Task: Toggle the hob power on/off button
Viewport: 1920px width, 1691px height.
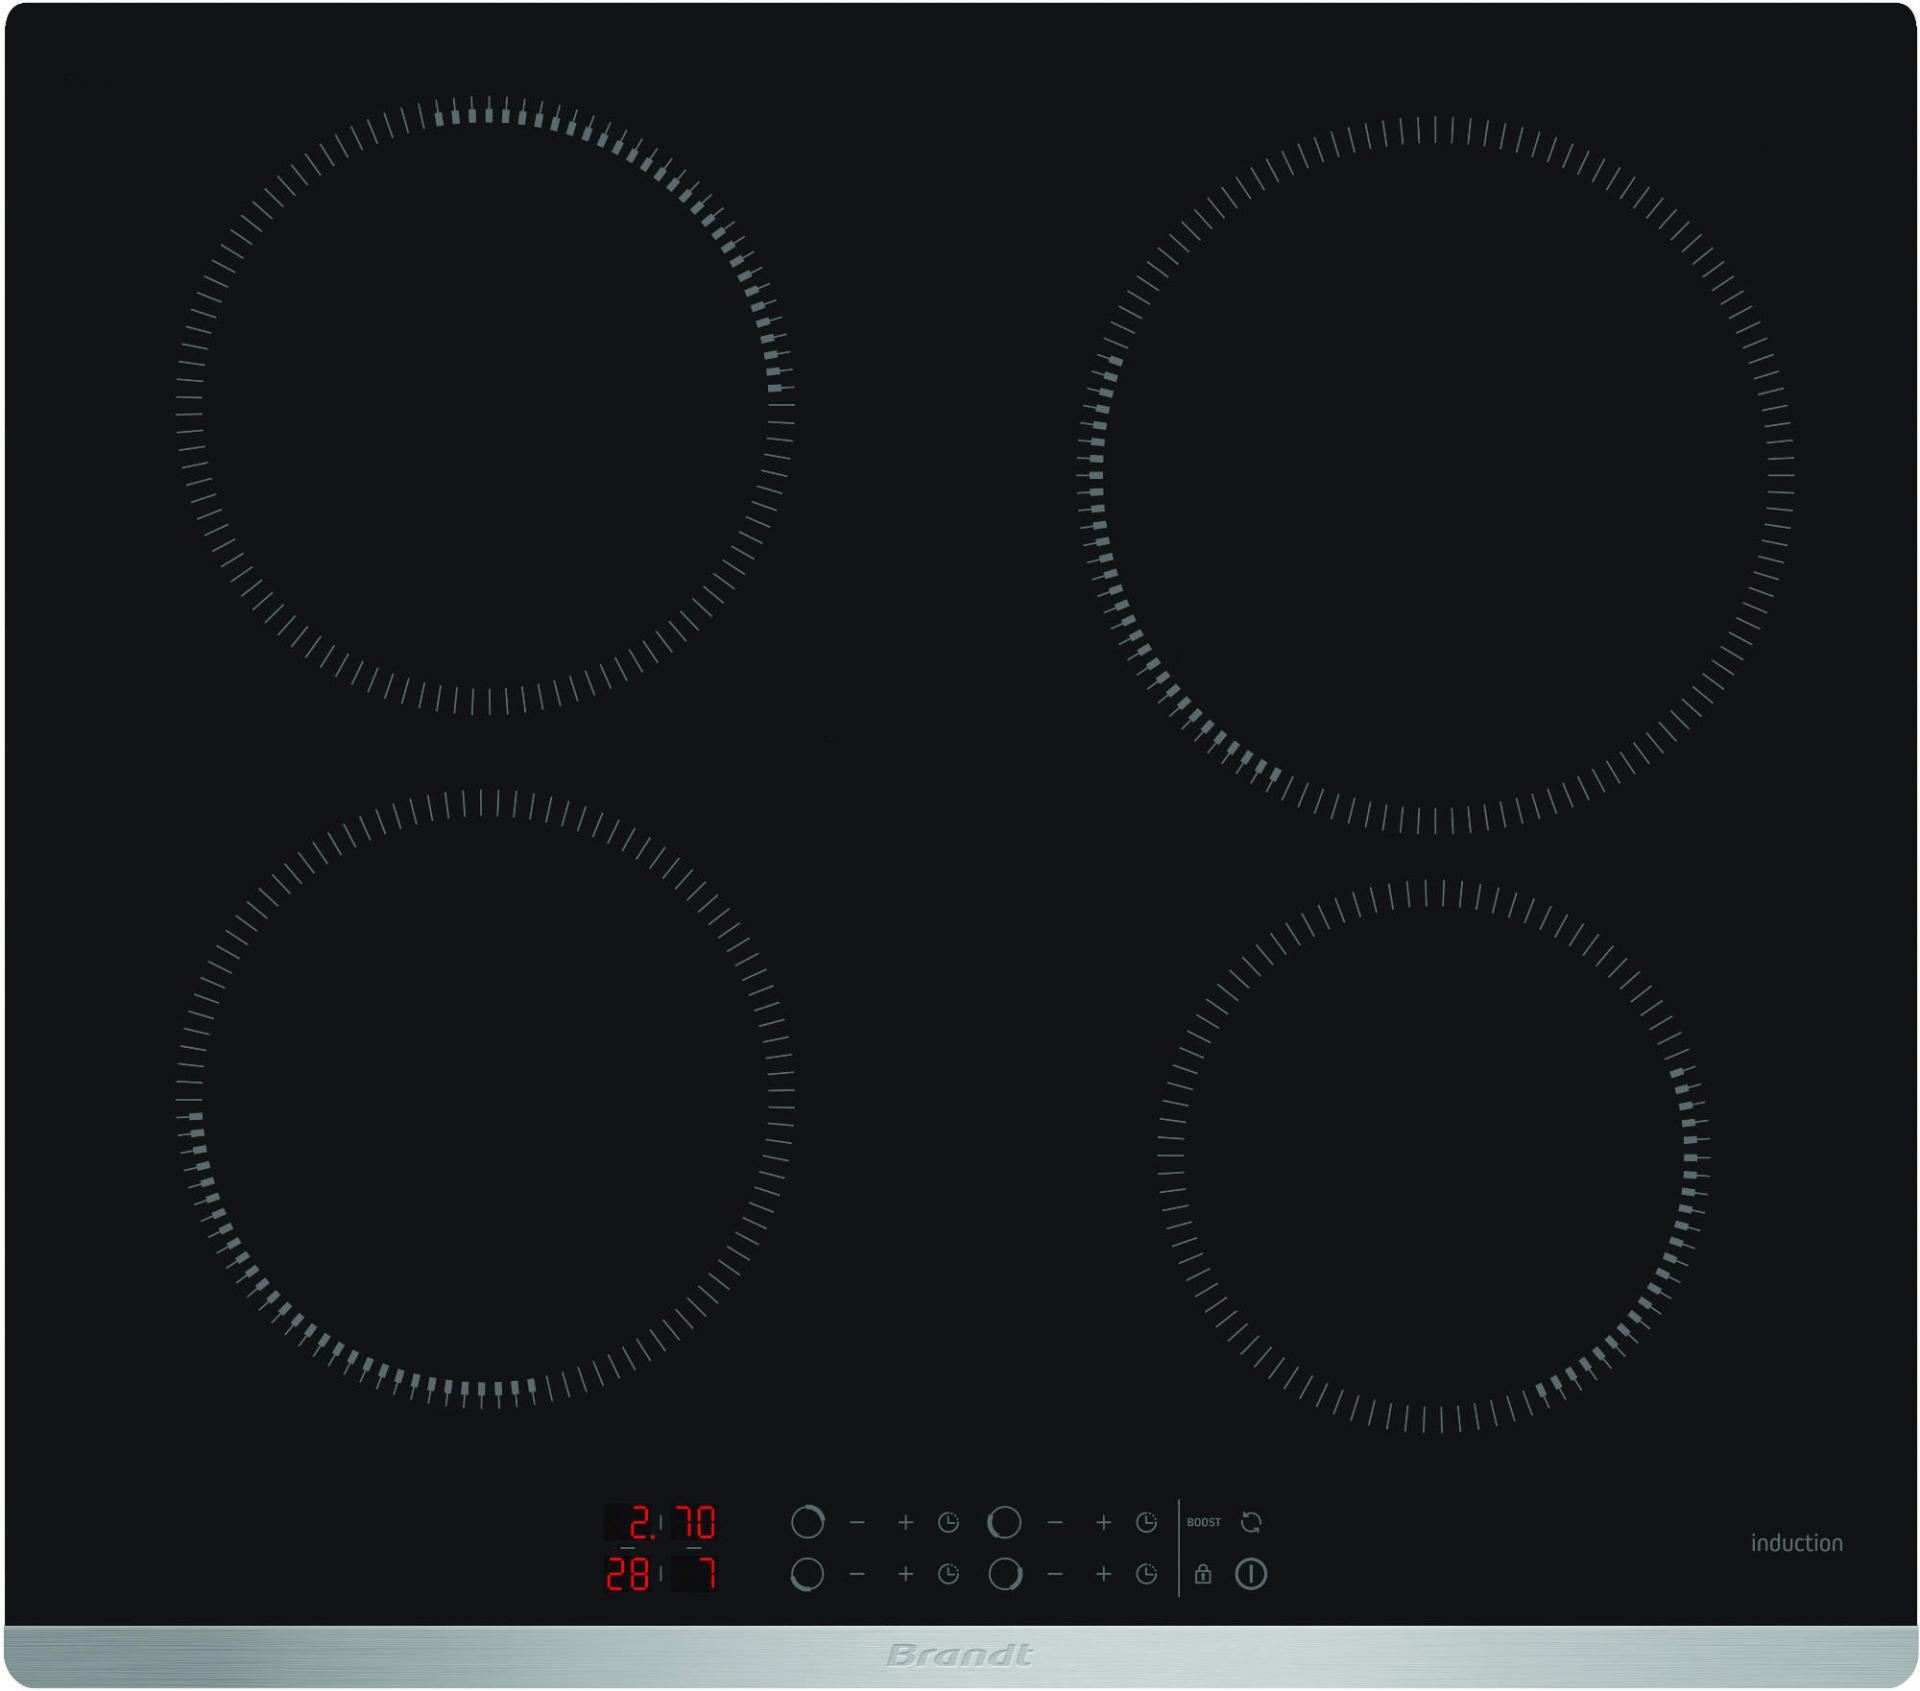Action: pos(1251,1574)
